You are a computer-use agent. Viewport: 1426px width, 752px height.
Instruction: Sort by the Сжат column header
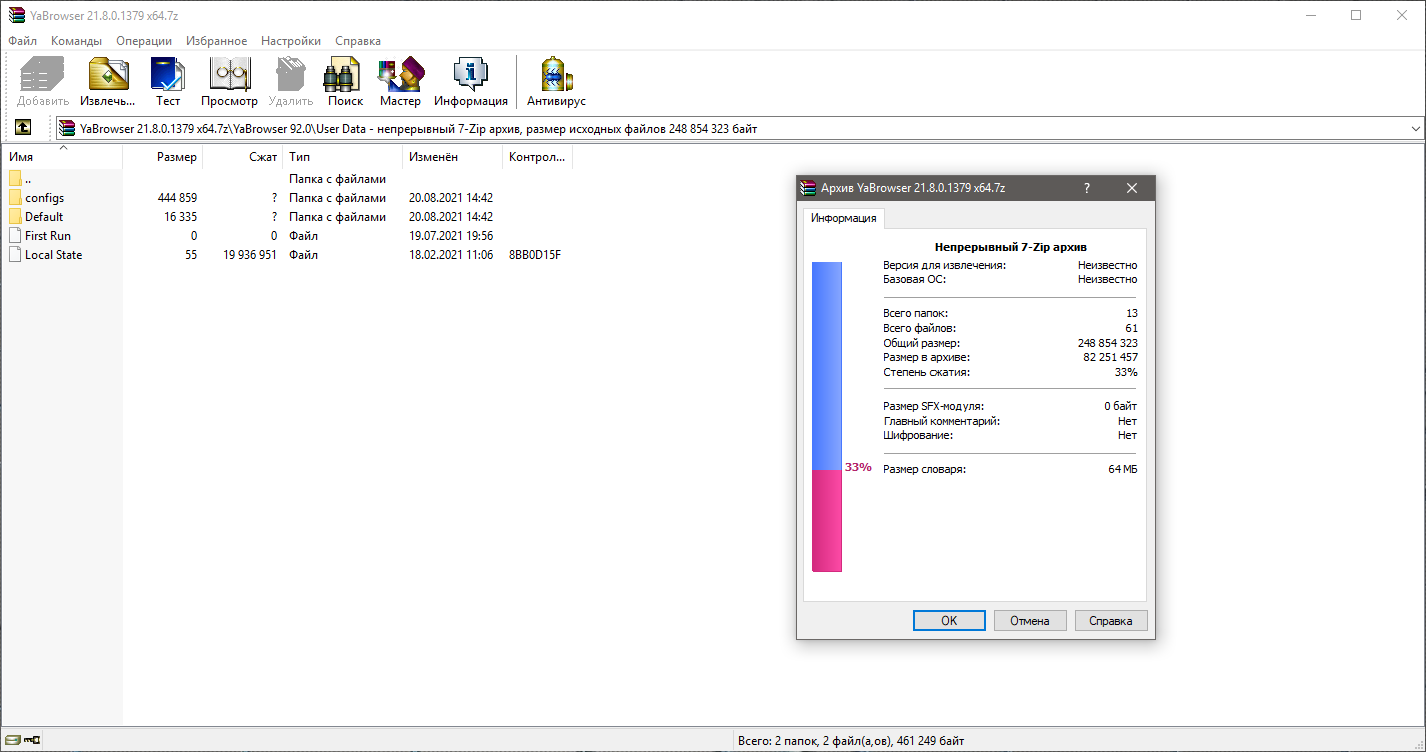[243, 157]
